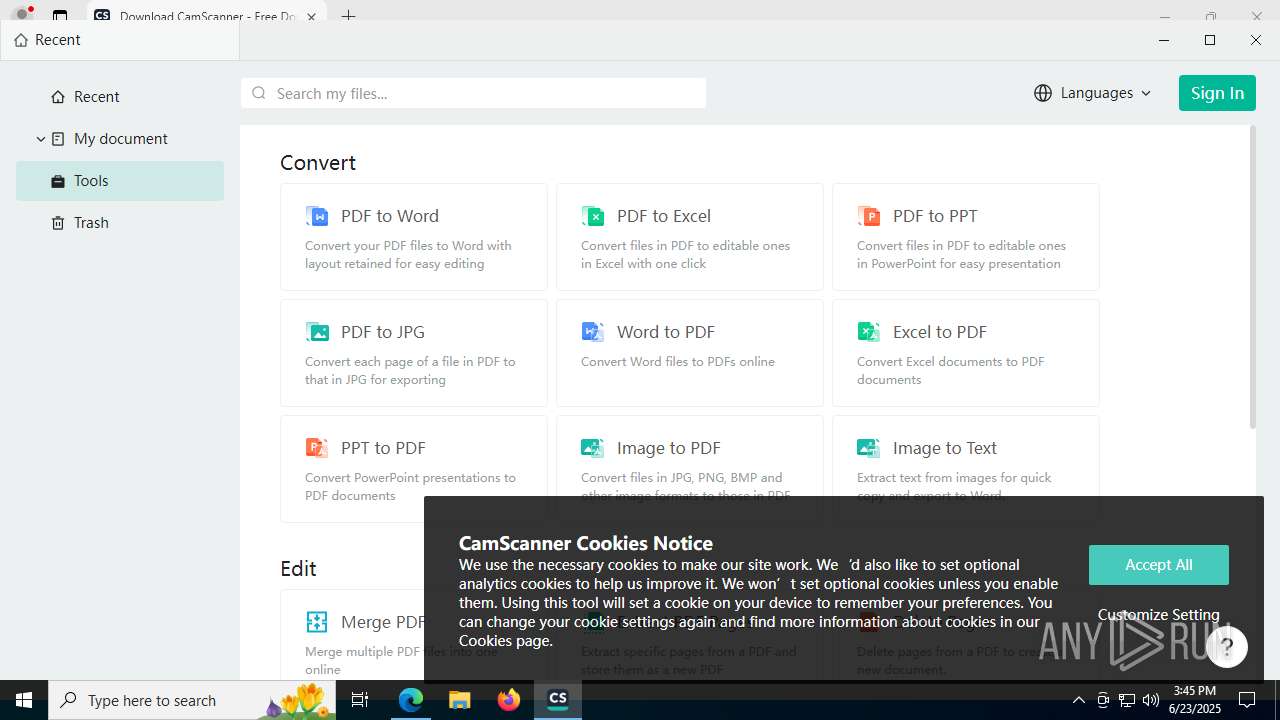
Task: Open the Image to Text tool icon
Action: click(x=869, y=448)
